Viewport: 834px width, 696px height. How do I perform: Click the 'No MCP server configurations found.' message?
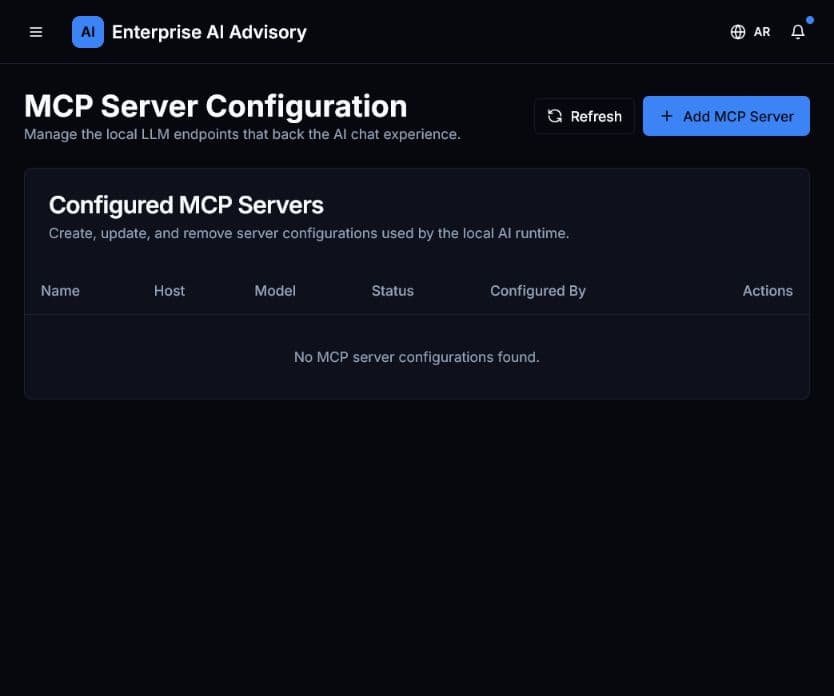[416, 357]
